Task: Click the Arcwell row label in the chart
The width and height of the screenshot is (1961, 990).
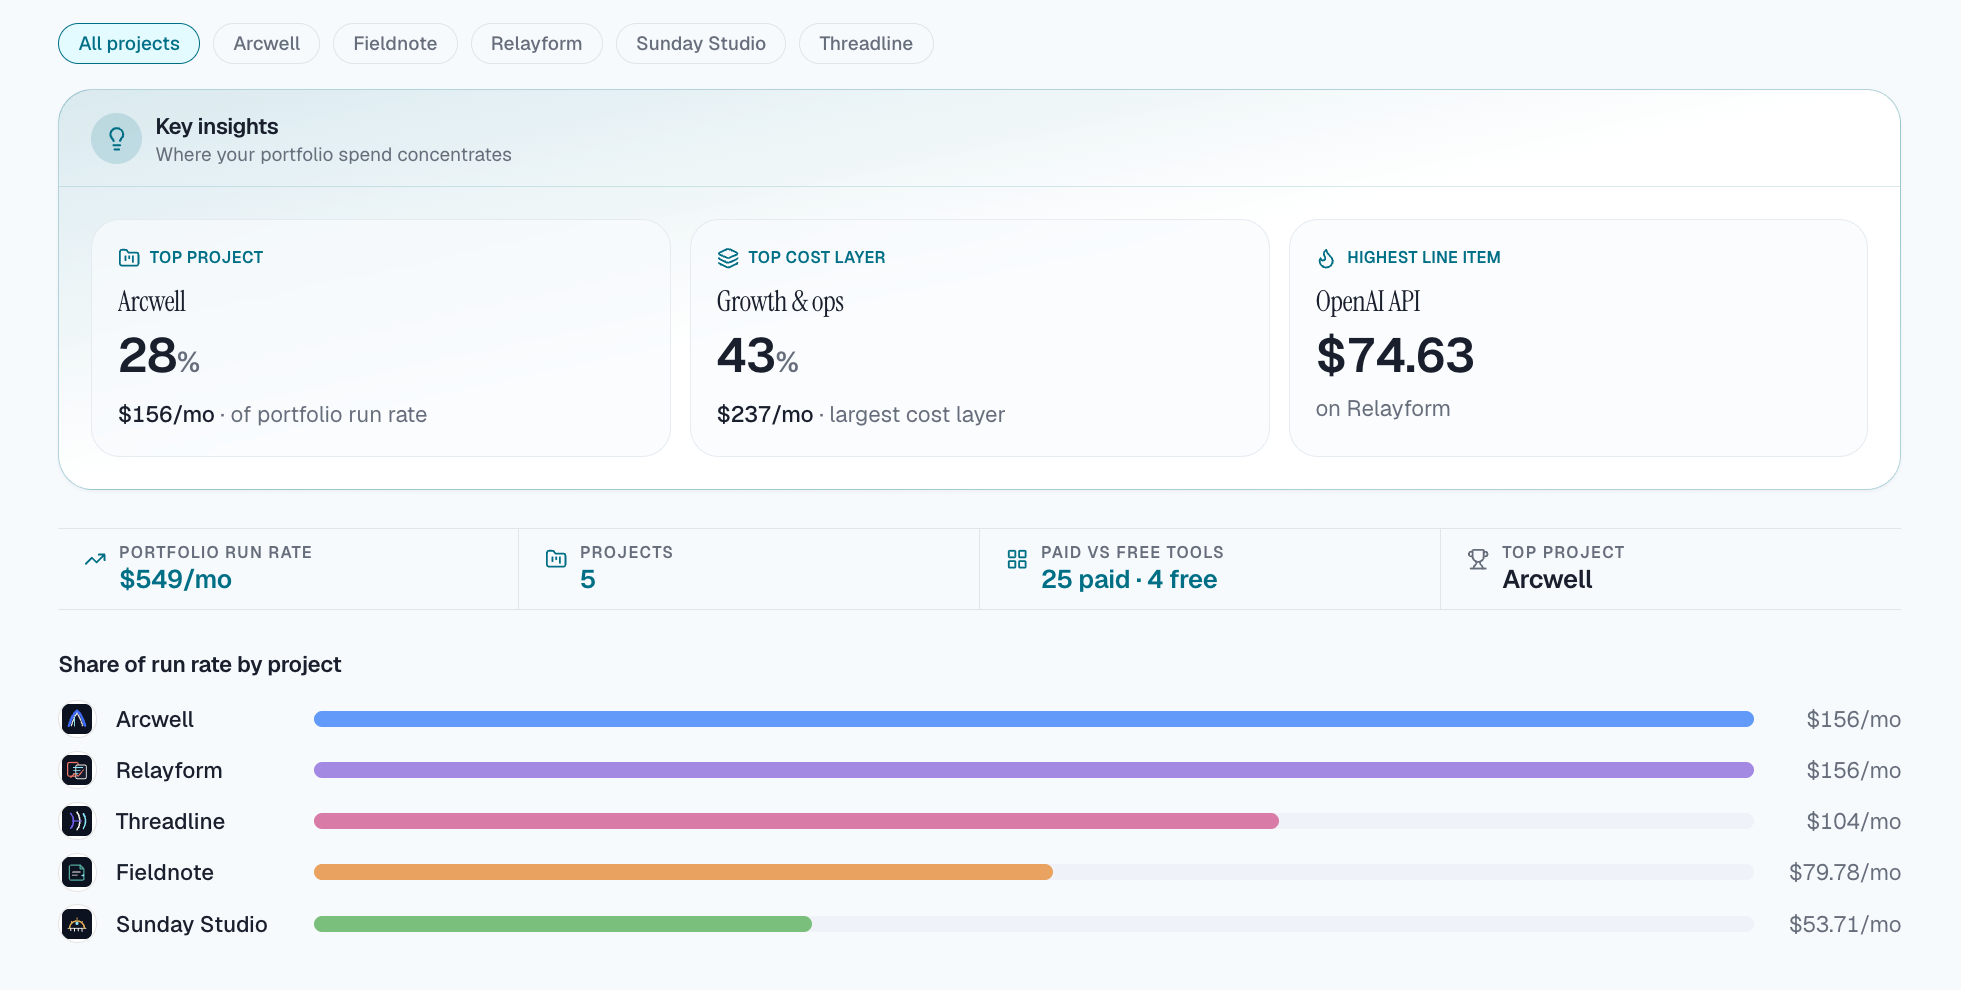Action: (x=155, y=719)
